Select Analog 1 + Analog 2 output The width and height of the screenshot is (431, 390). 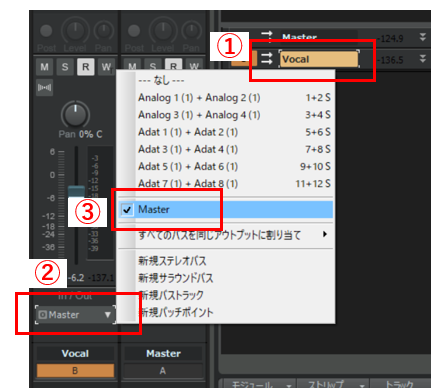(x=226, y=98)
